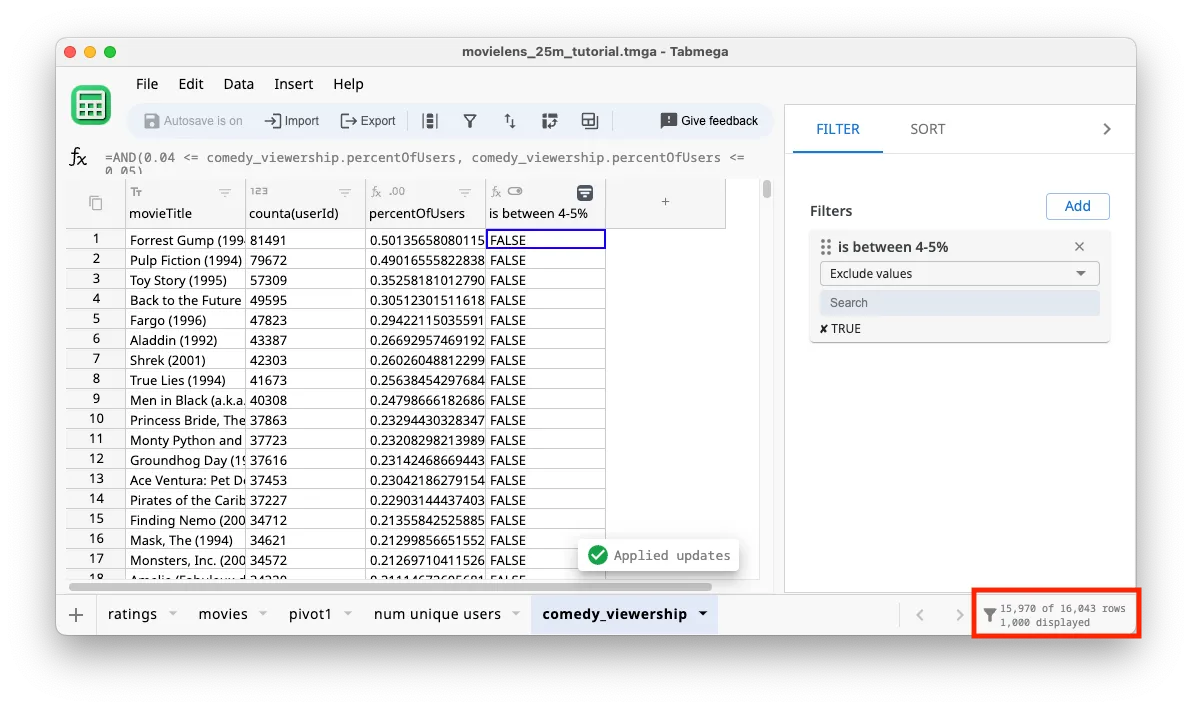The width and height of the screenshot is (1192, 709).
Task: Click the fx icon beside the formula bar
Action: coord(78,157)
